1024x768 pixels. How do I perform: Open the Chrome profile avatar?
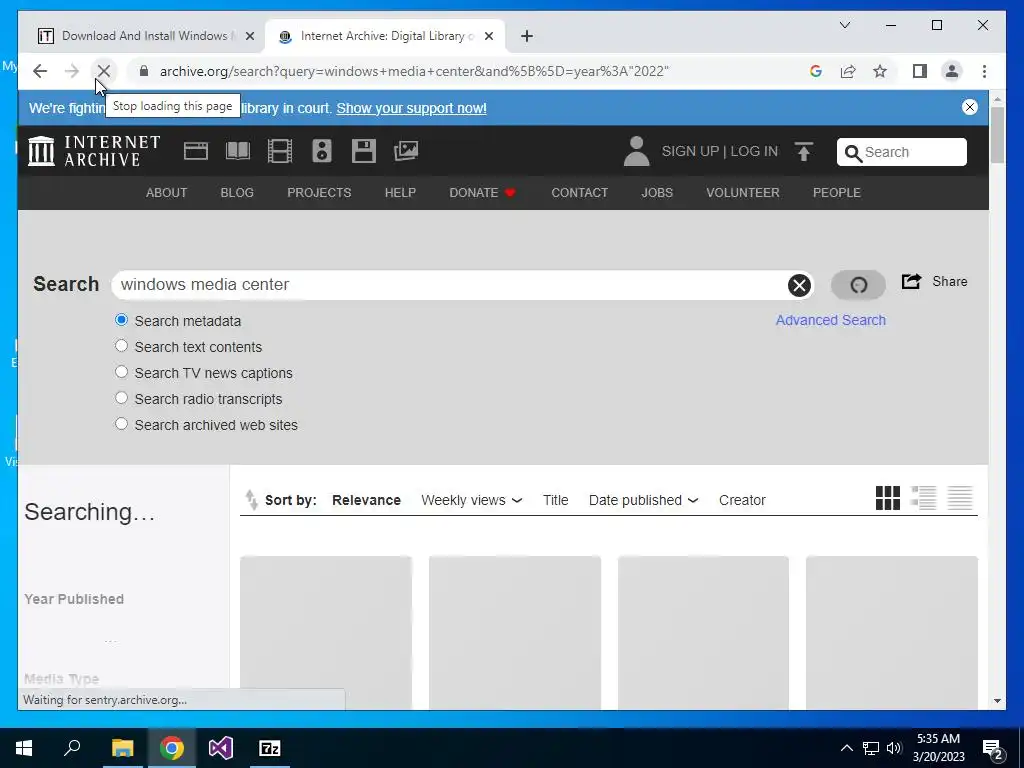pyautogui.click(x=952, y=71)
